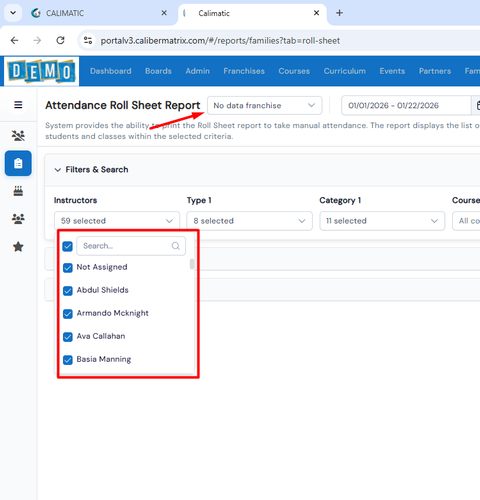Viewport: 480px width, 500px height.
Task: Open the Franchises menu
Action: (x=244, y=71)
